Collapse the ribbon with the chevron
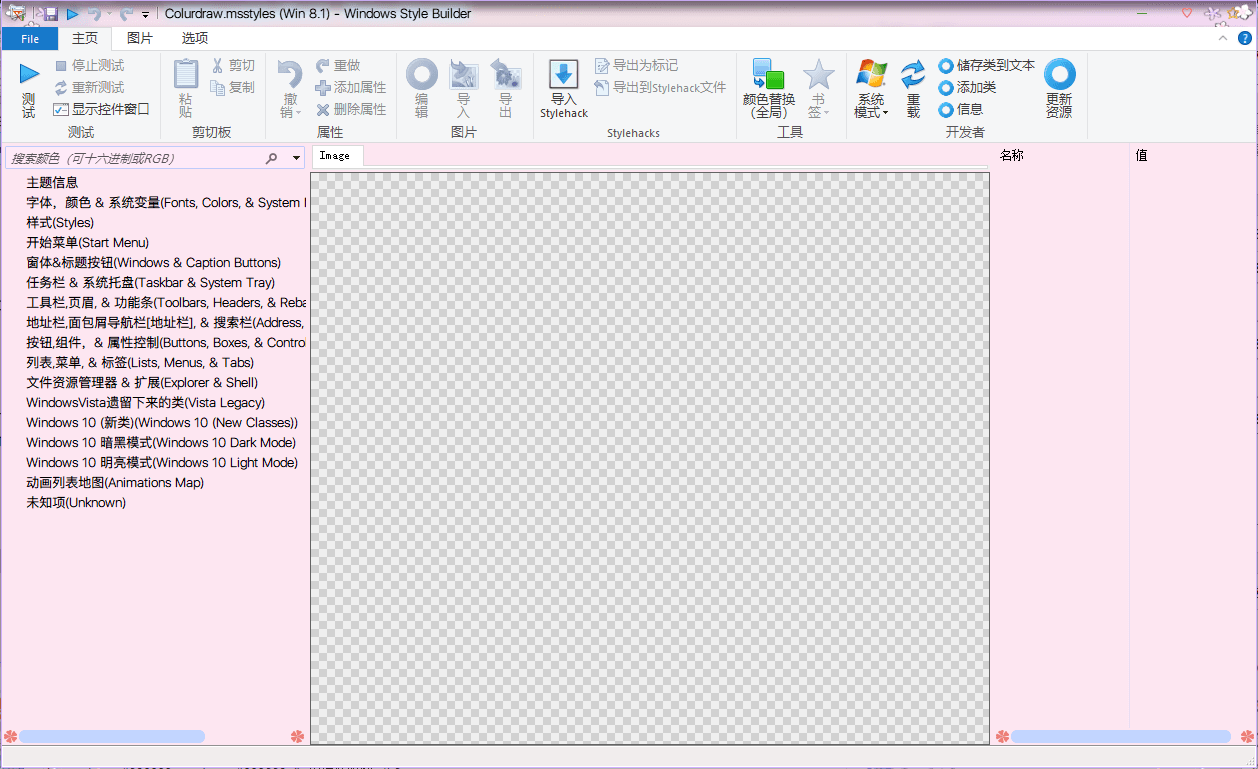The width and height of the screenshot is (1258, 769). [1224, 38]
